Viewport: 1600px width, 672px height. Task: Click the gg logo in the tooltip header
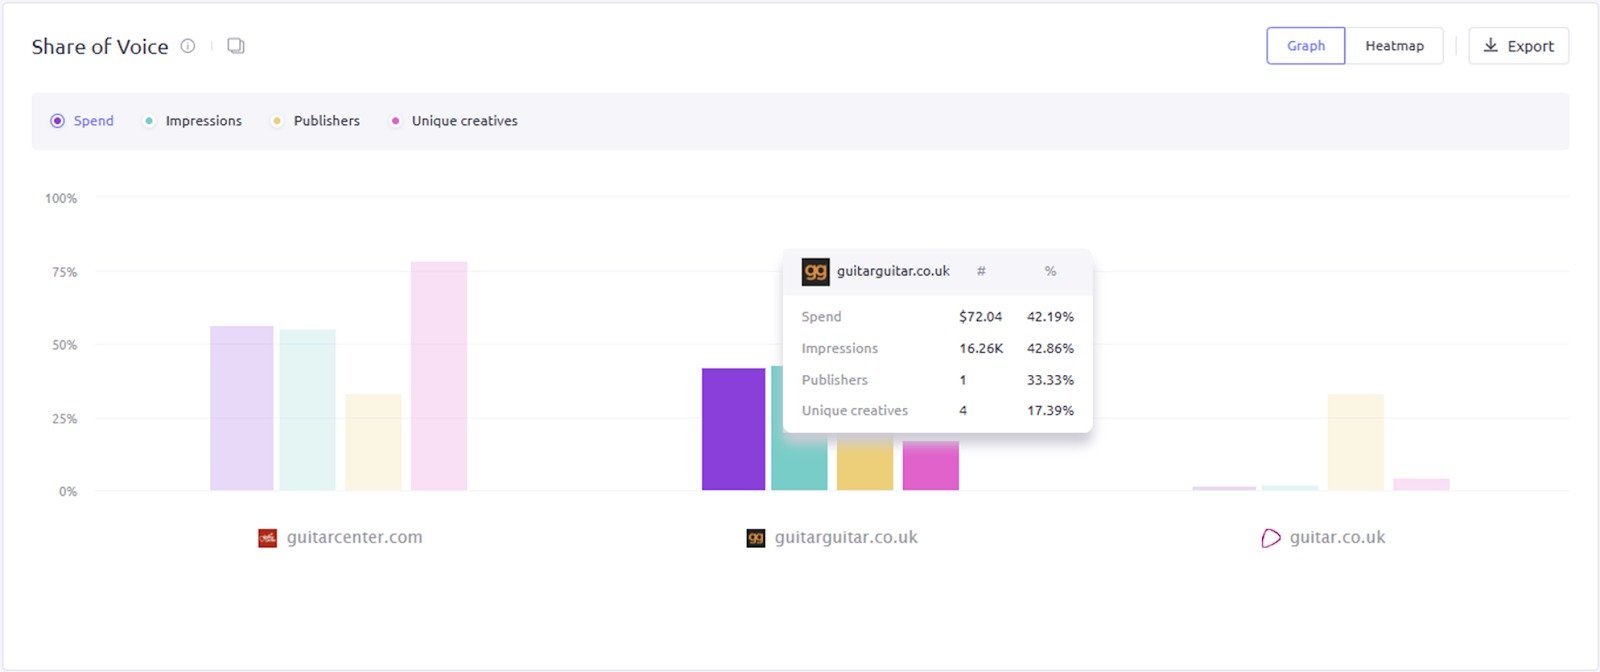point(816,272)
